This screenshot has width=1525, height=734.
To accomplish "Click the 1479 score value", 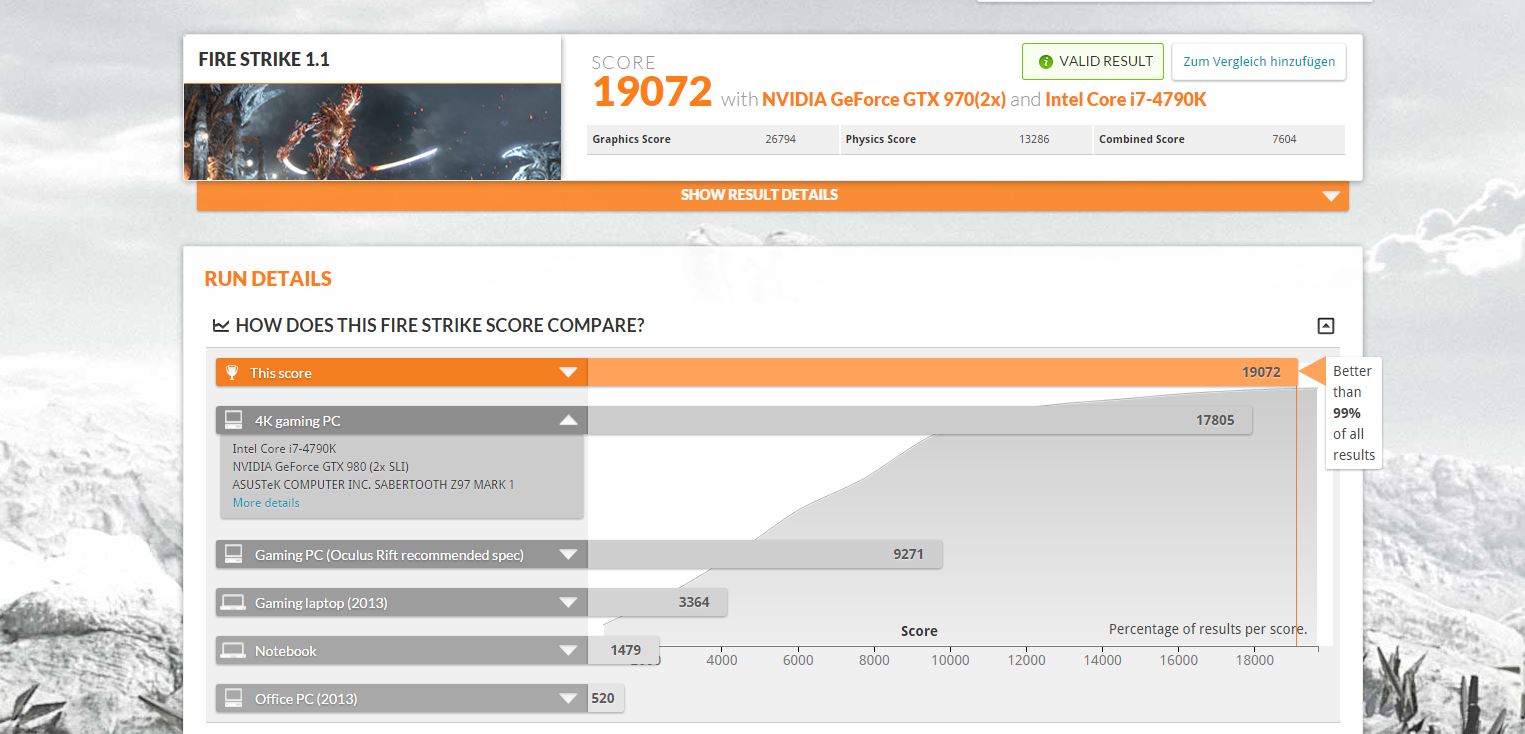I will click(626, 651).
